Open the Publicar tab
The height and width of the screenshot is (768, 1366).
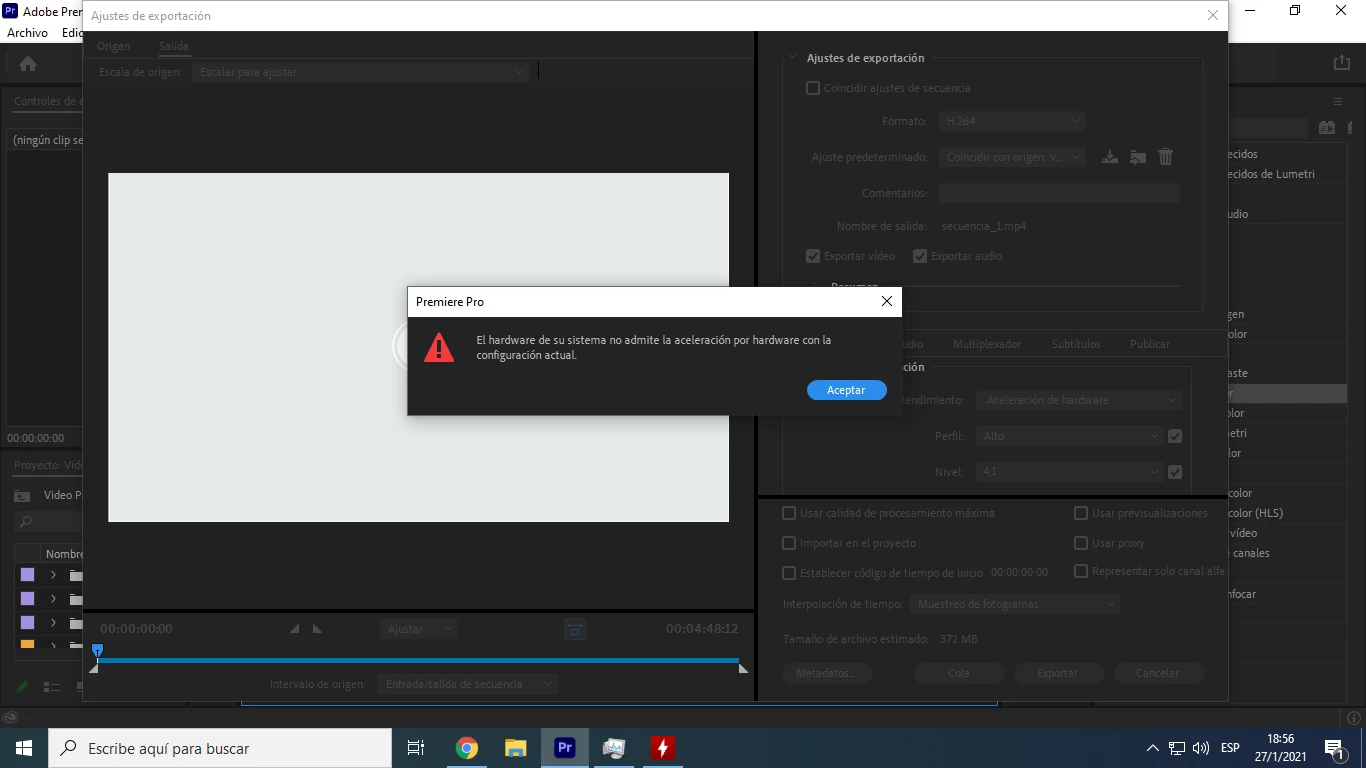(x=1150, y=344)
